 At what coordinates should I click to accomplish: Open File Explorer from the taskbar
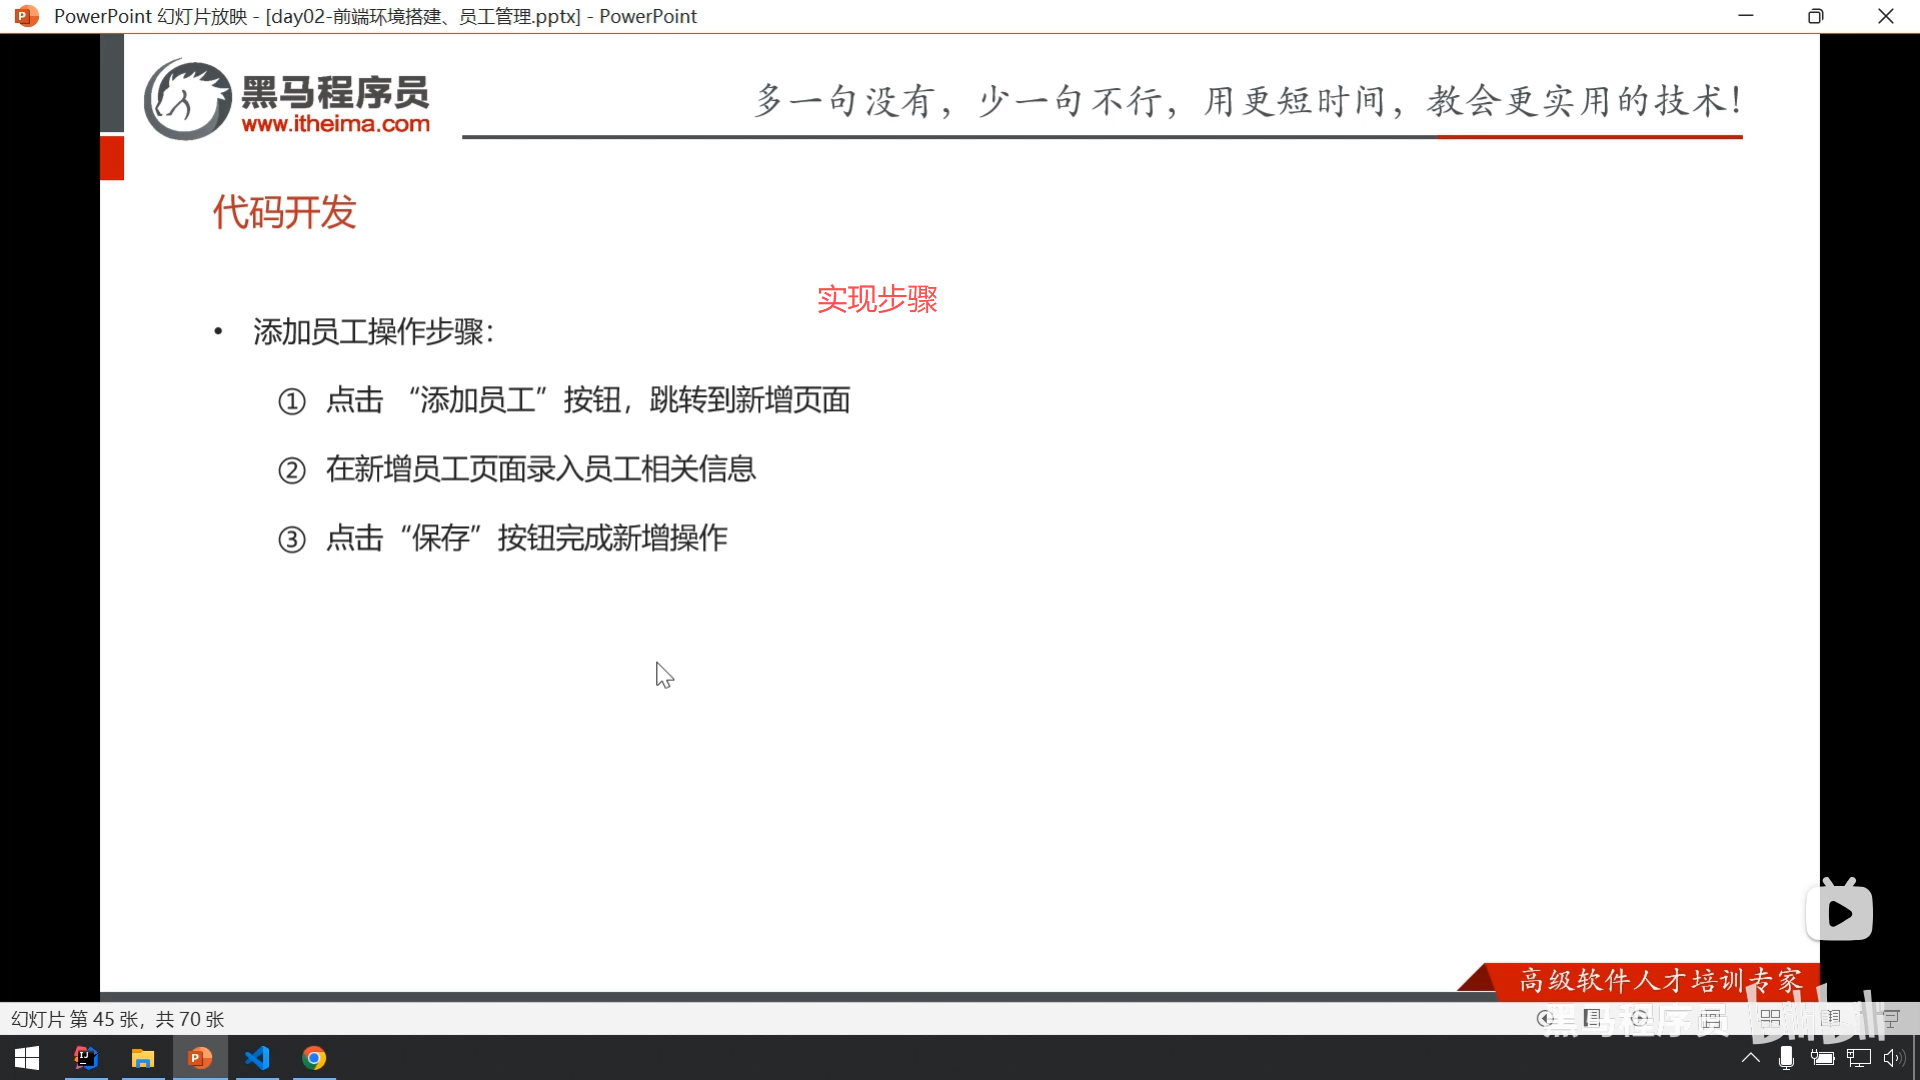click(x=143, y=1058)
